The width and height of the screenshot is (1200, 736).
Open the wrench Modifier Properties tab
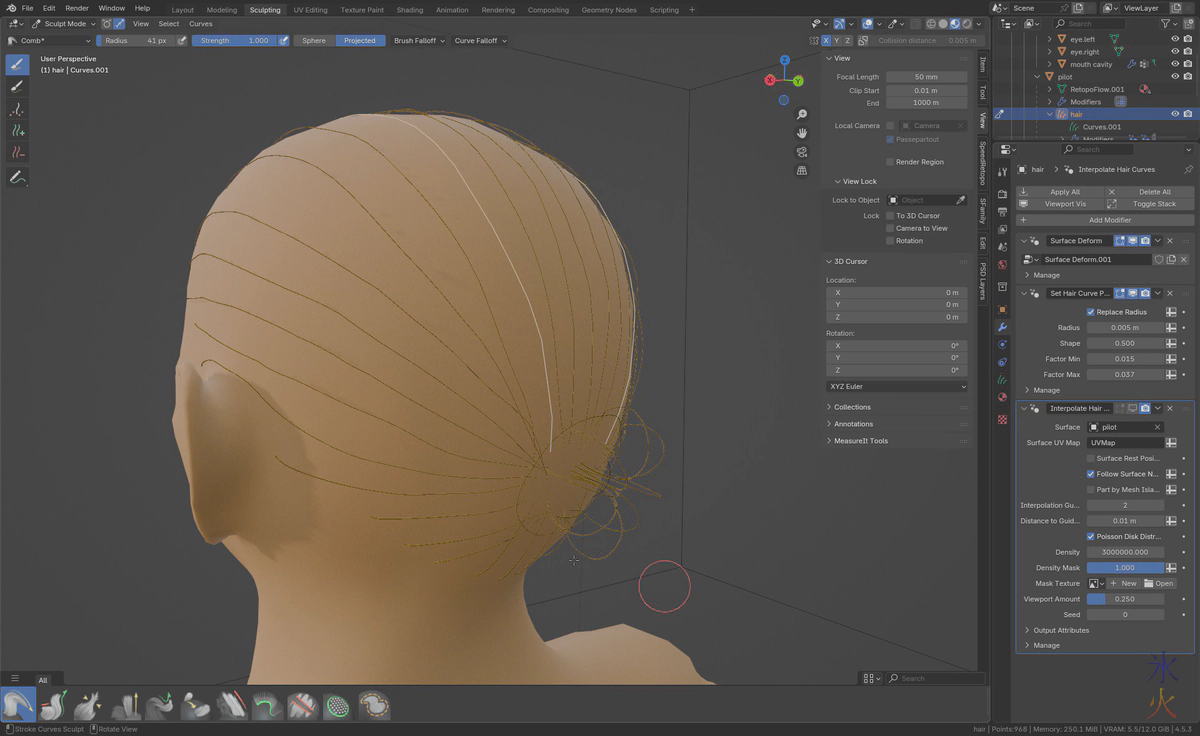point(1001,327)
